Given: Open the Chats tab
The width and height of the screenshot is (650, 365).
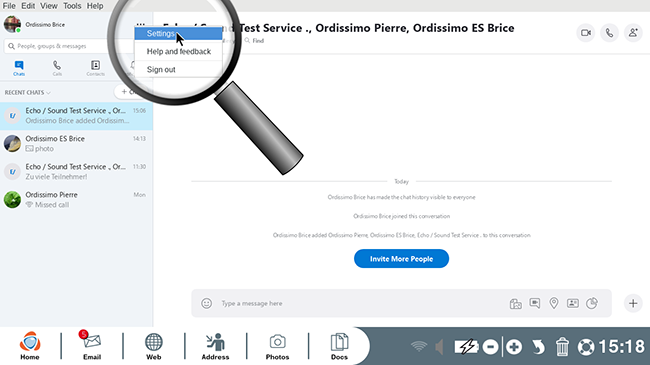Looking at the screenshot, I should pos(19,68).
